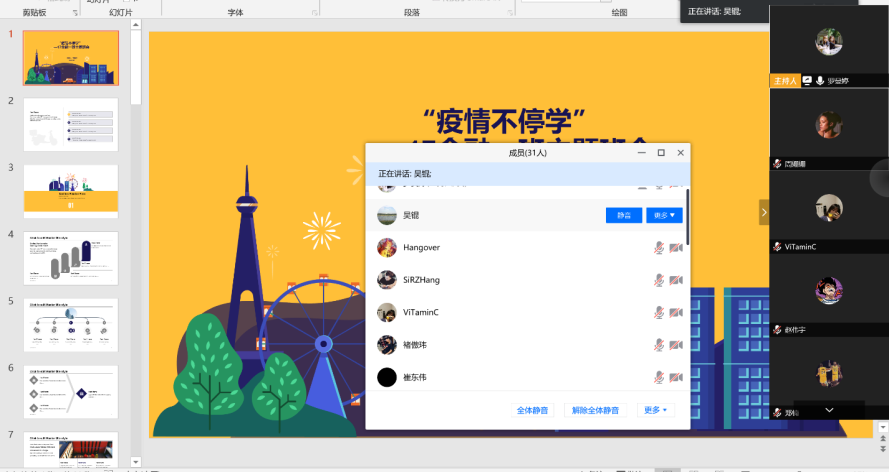The width and height of the screenshot is (889, 472).
Task: Click the 全体静音 button
Action: [x=534, y=410]
